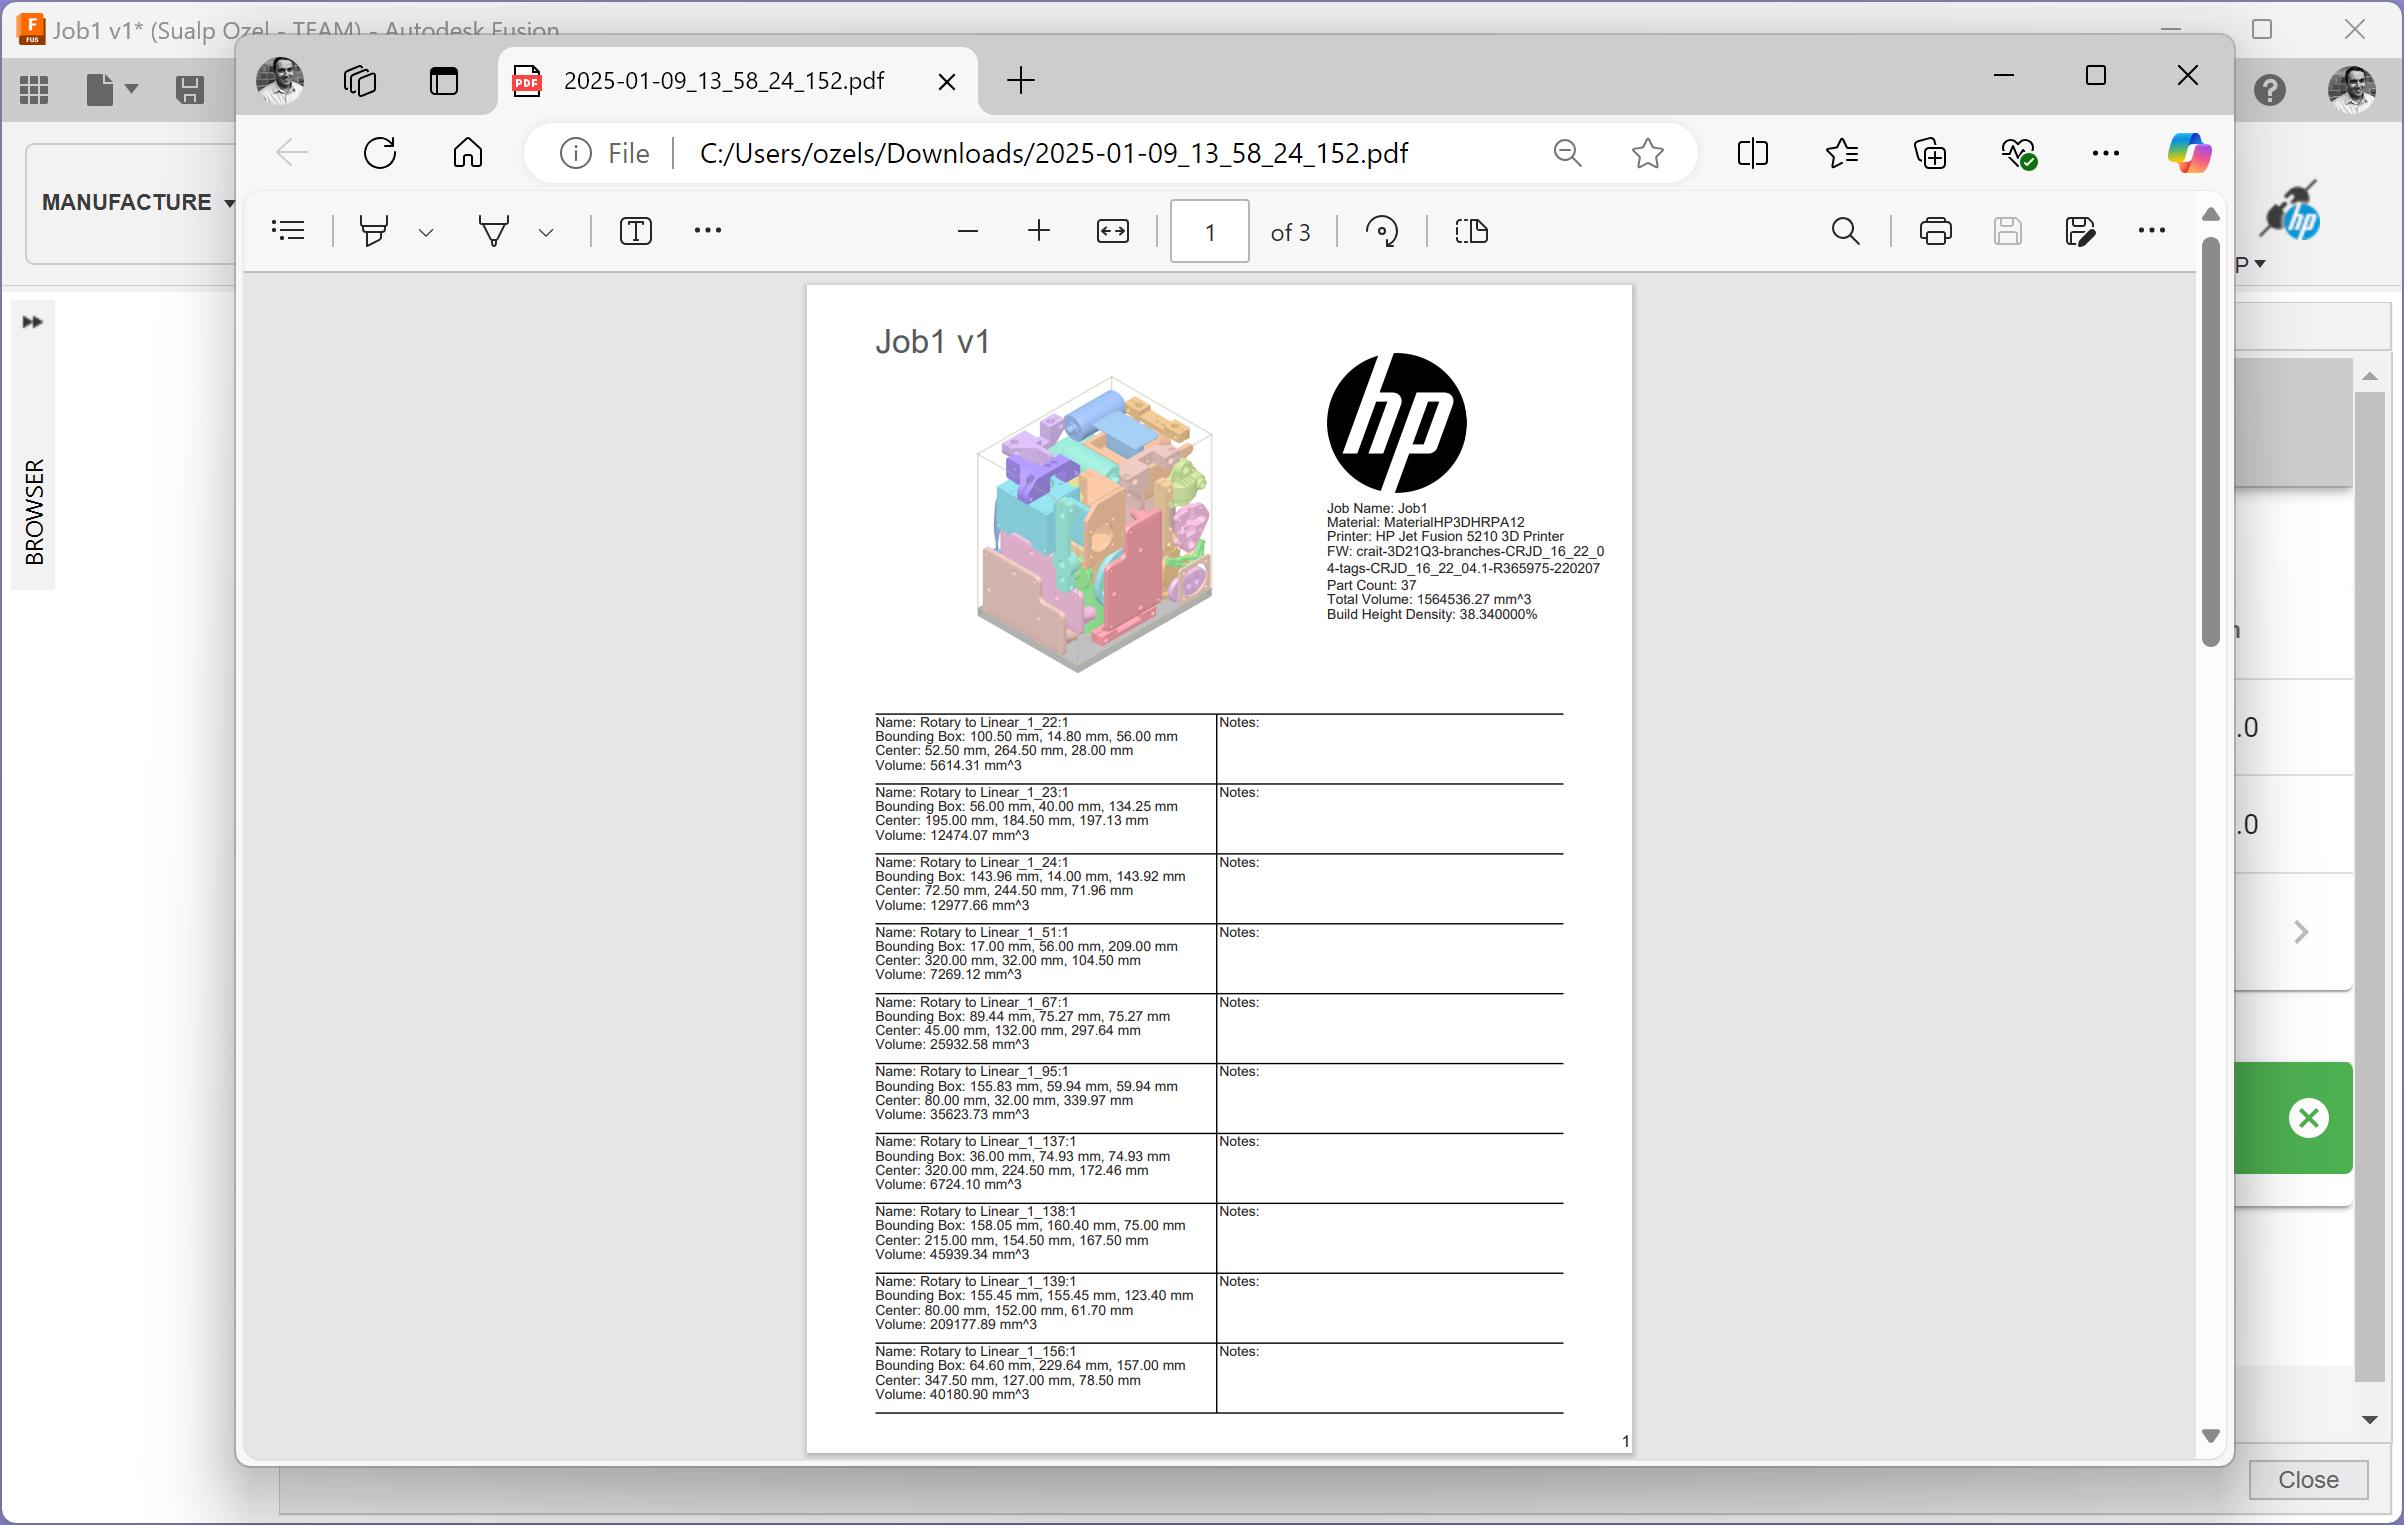Click the Close button at bottom right

(2308, 1479)
